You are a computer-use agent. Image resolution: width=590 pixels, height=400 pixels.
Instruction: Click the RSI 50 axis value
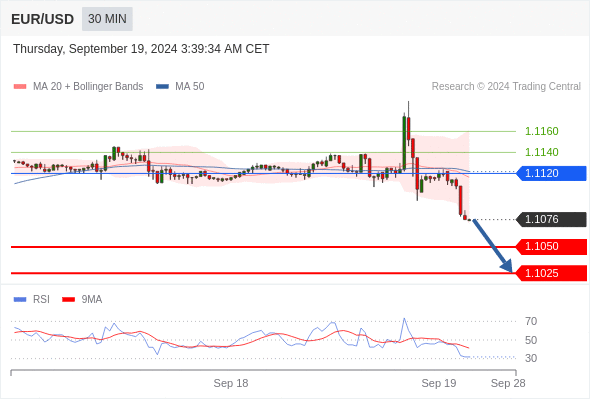pyautogui.click(x=531, y=340)
